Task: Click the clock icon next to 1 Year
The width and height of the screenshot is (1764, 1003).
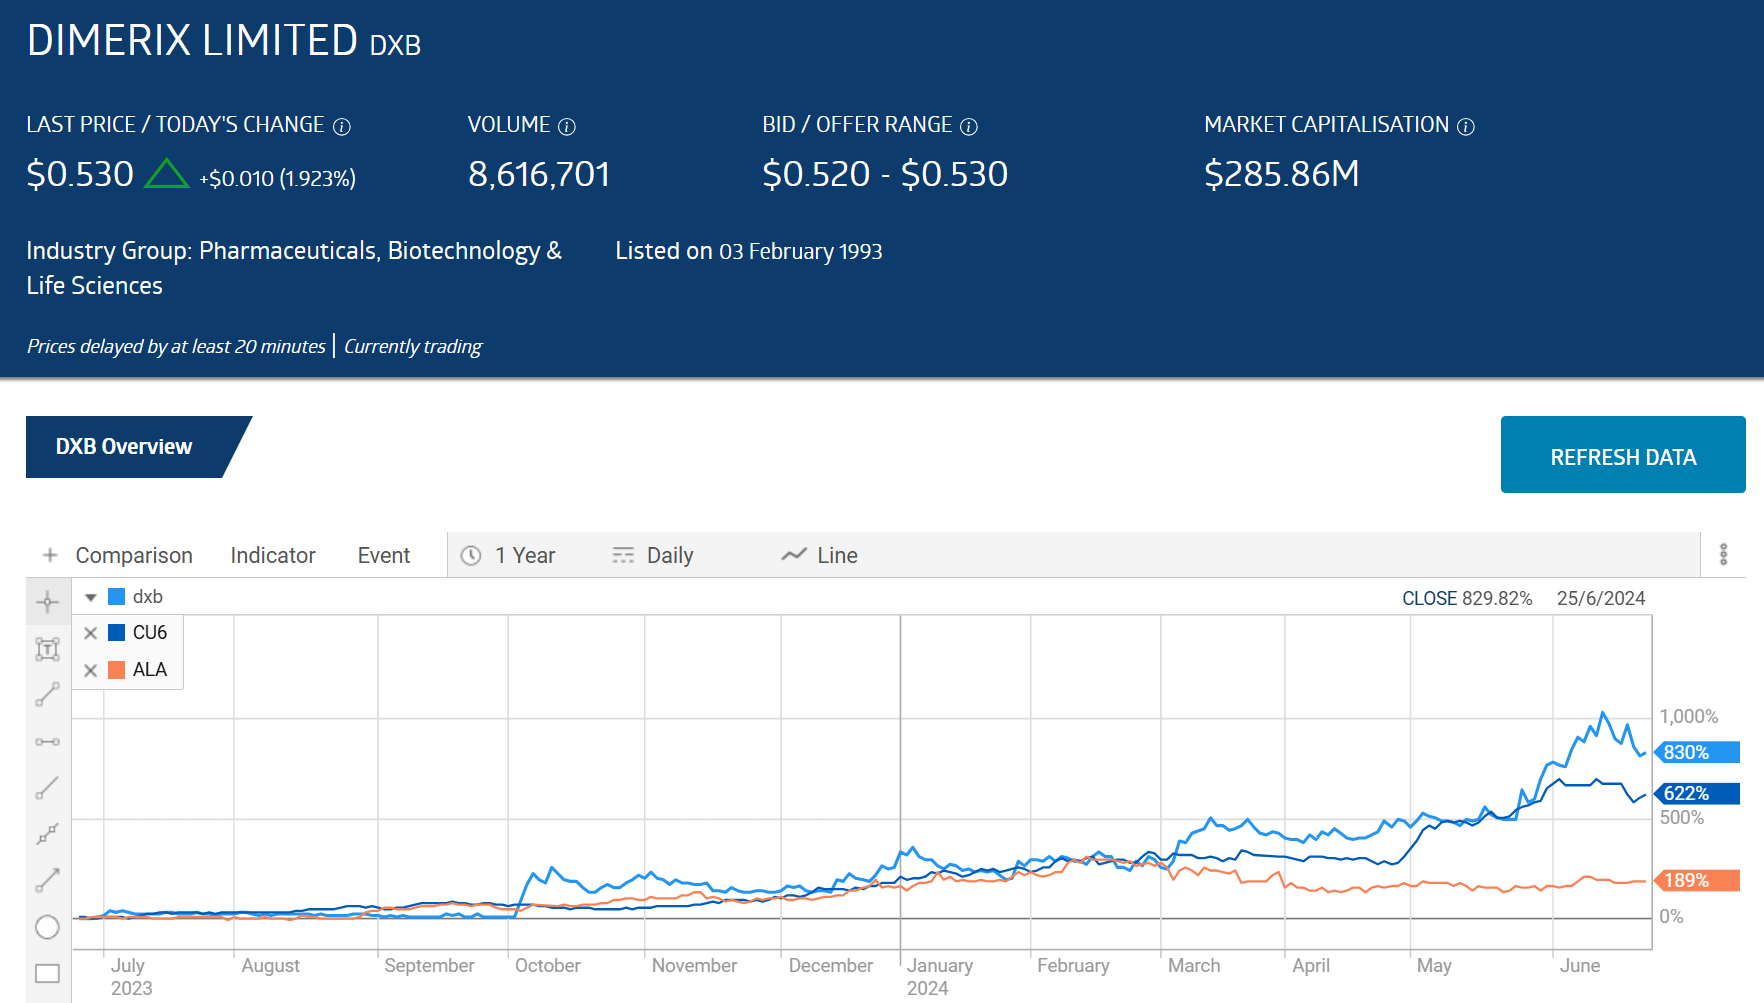Action: 471,555
